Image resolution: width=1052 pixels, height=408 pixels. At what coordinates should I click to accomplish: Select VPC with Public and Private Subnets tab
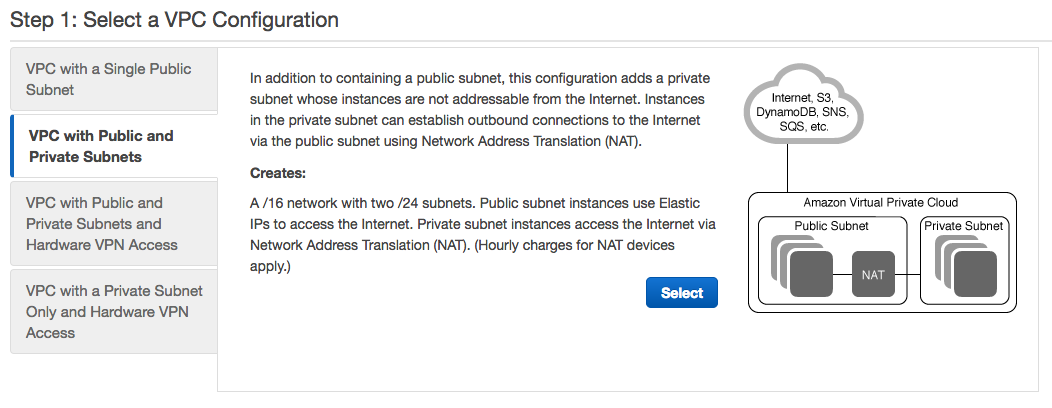point(115,146)
